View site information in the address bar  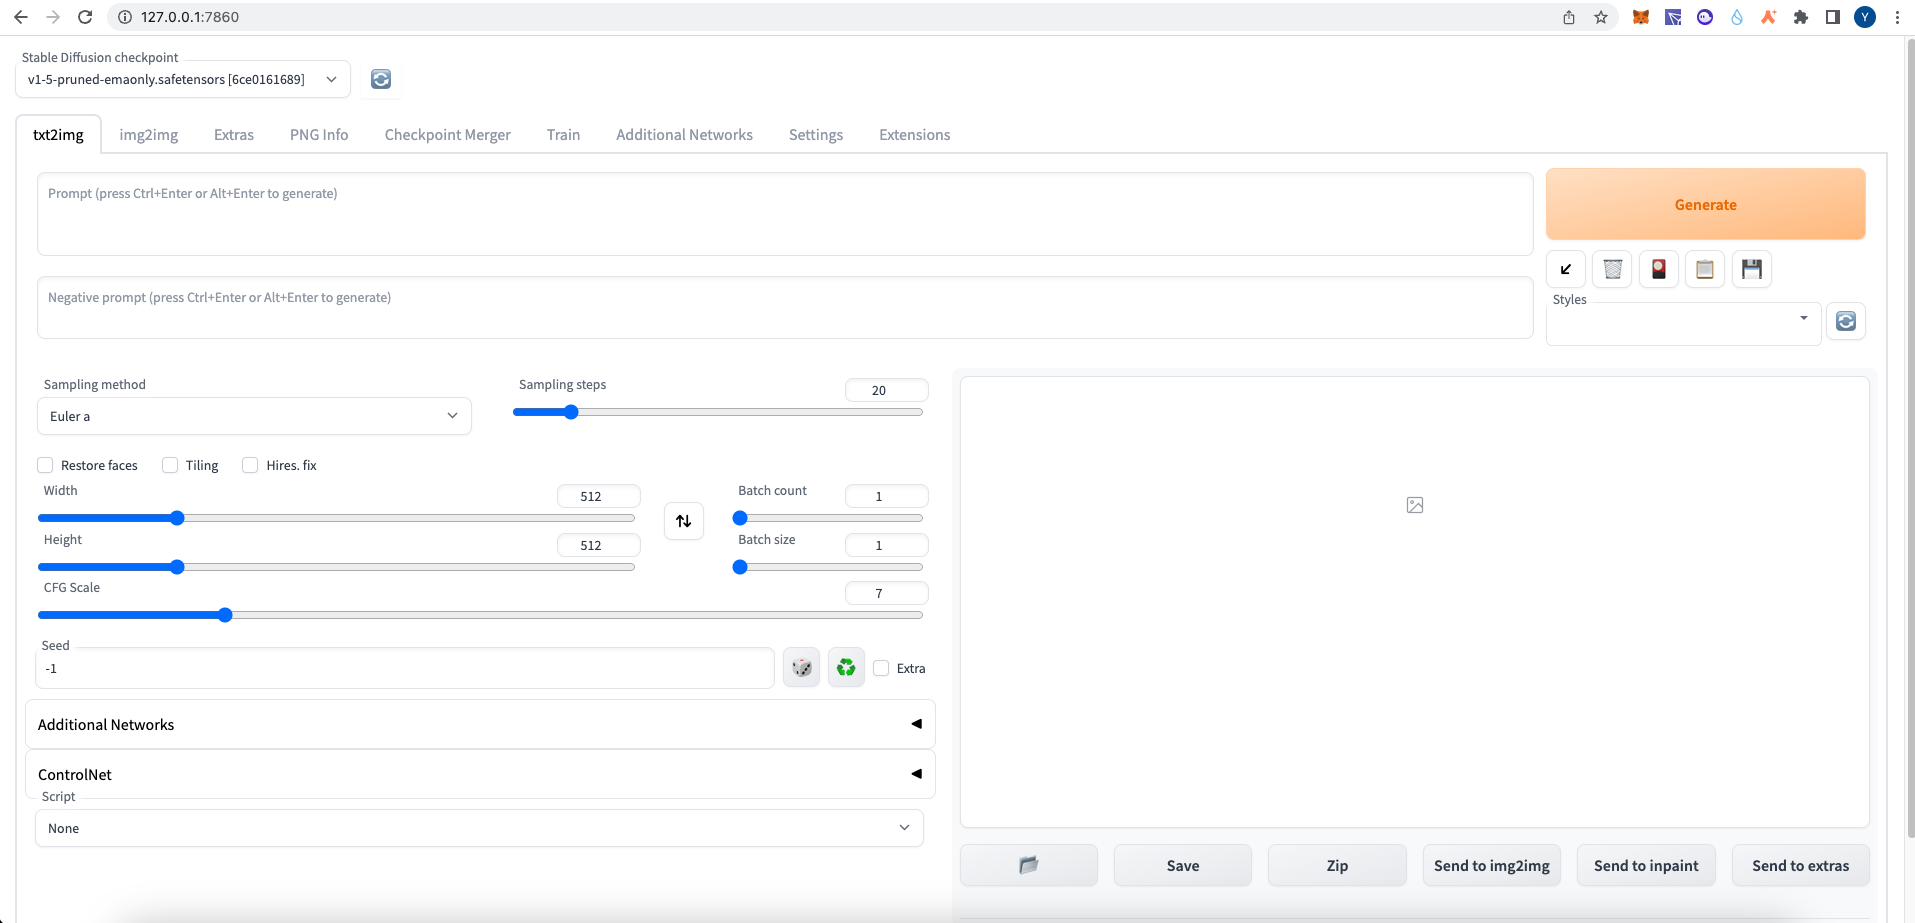[125, 17]
